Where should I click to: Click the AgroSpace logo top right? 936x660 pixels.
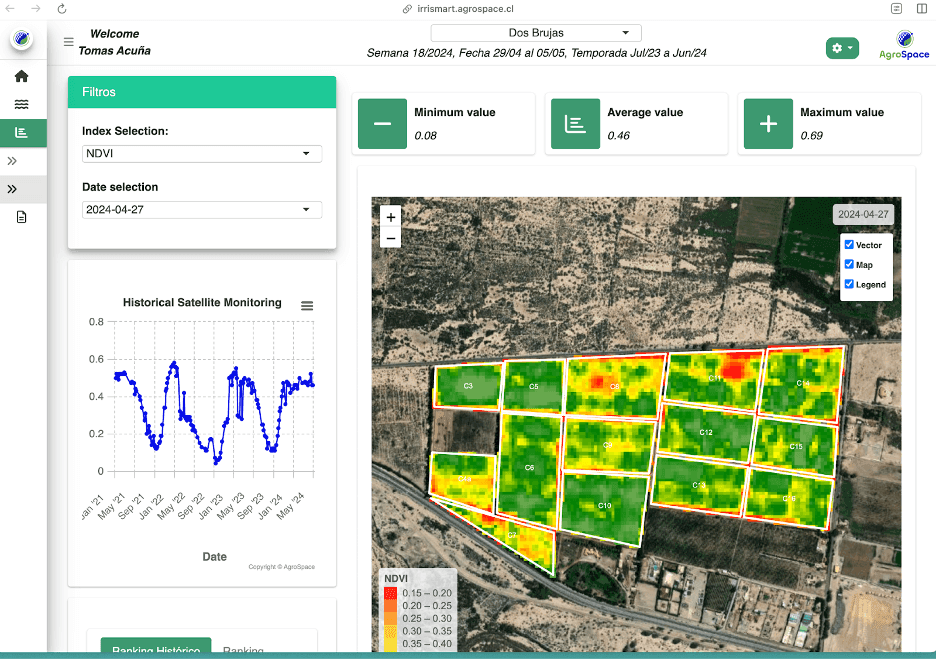904,45
